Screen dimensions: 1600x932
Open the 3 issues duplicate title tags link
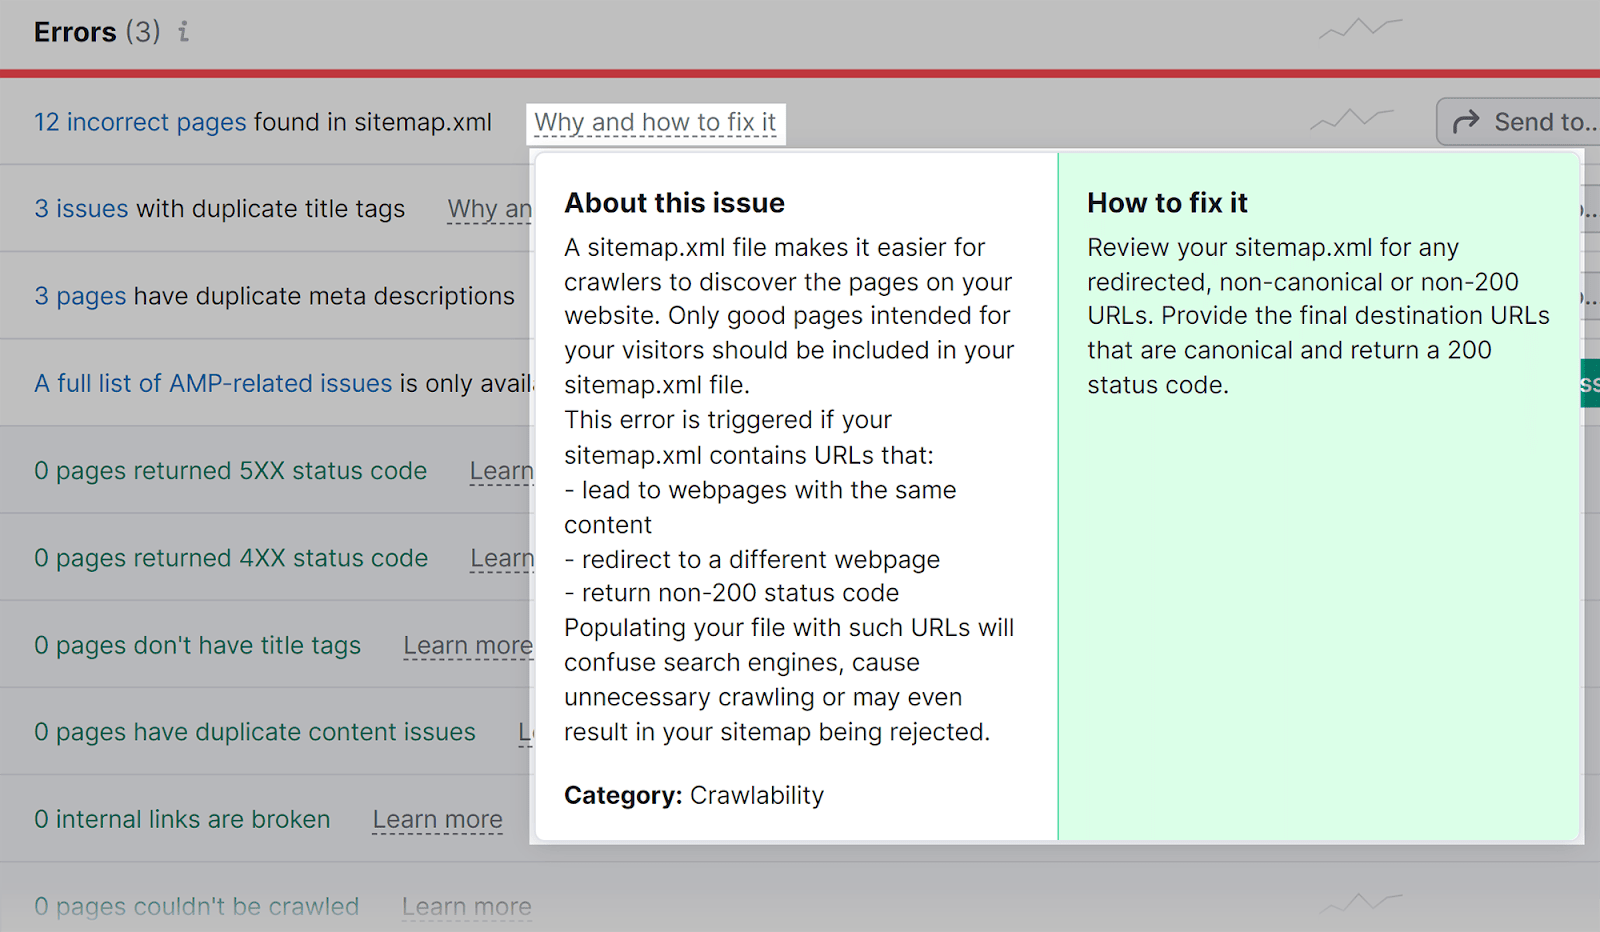[80, 209]
